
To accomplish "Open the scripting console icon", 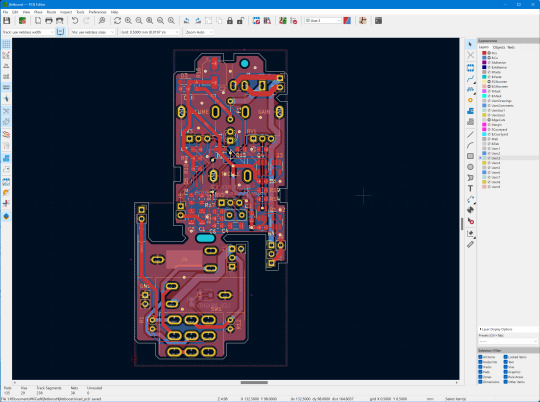I will coord(378,21).
